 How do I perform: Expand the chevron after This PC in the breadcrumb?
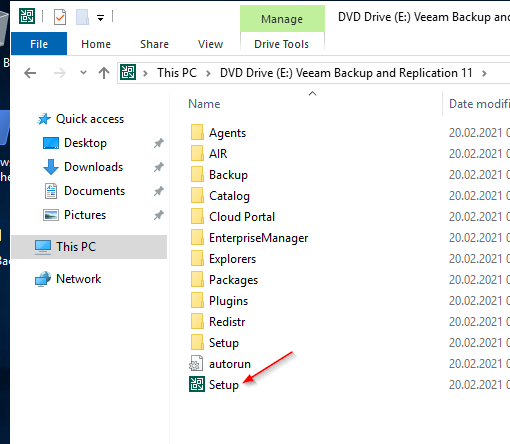point(208,73)
